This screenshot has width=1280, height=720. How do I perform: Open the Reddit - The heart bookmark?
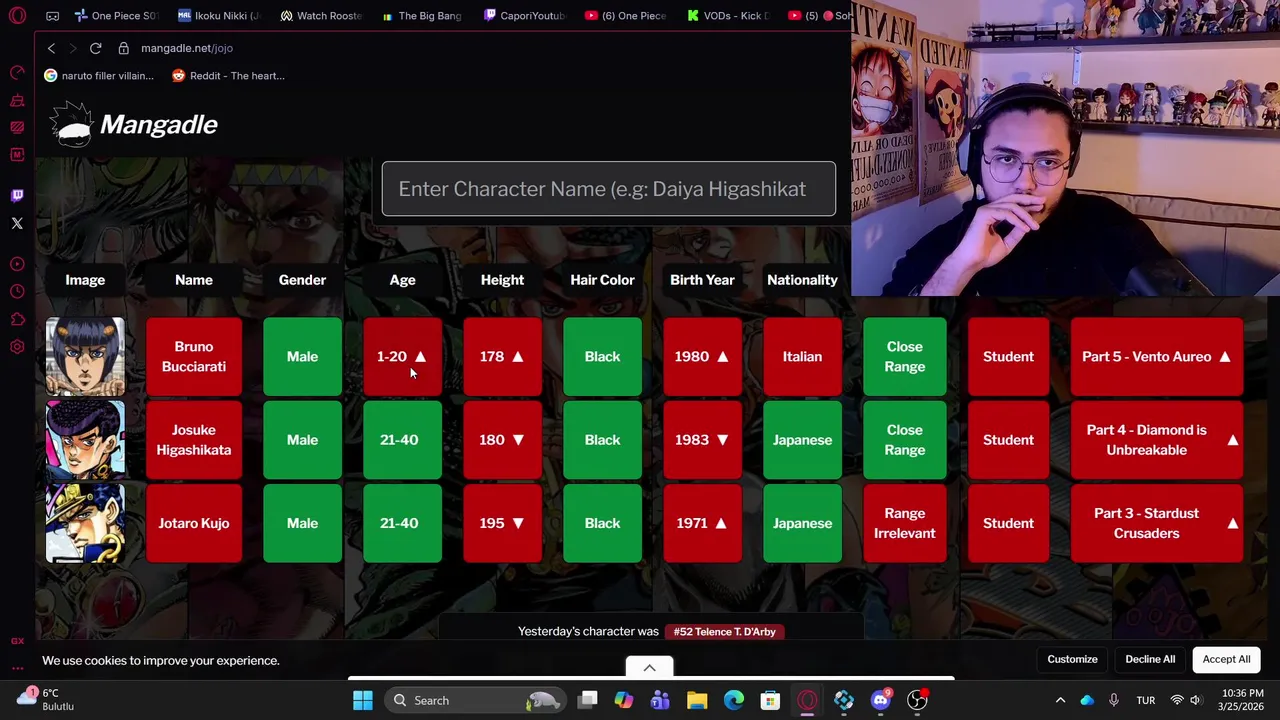pos(228,75)
